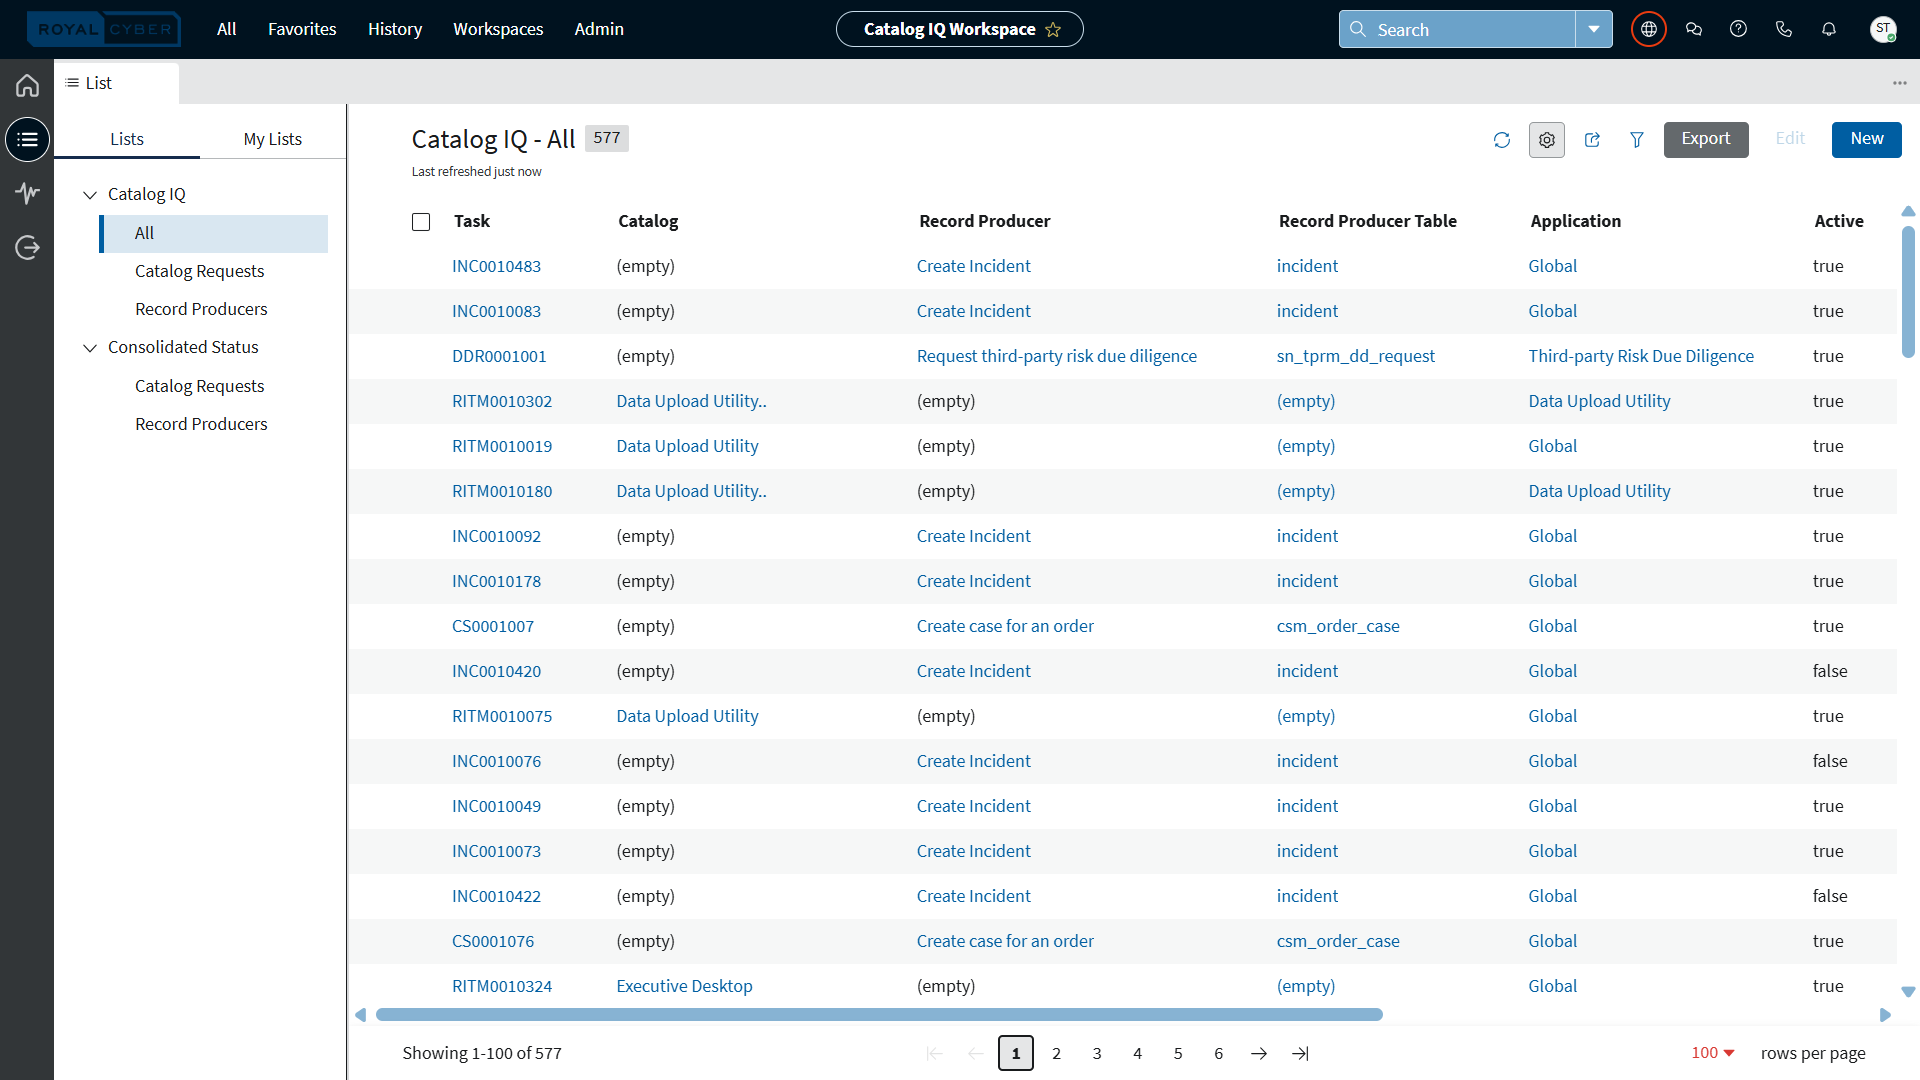1920x1080 pixels.
Task: Open the home icon in sidebar
Action: click(x=27, y=86)
